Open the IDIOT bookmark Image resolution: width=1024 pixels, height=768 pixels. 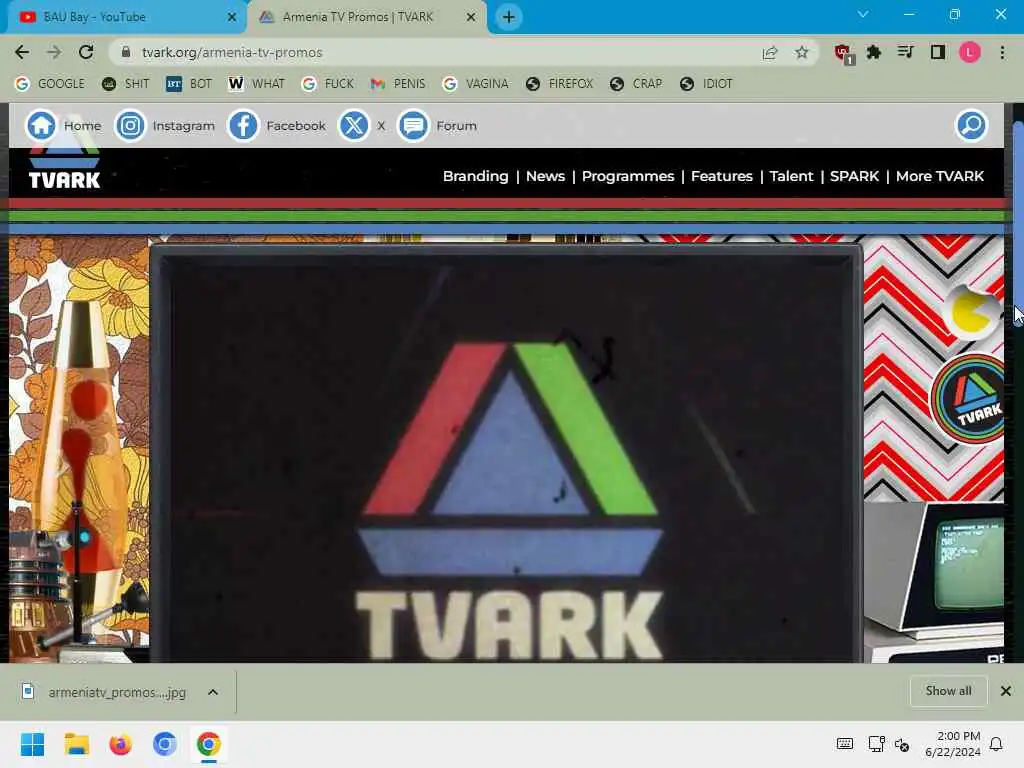[x=706, y=84]
